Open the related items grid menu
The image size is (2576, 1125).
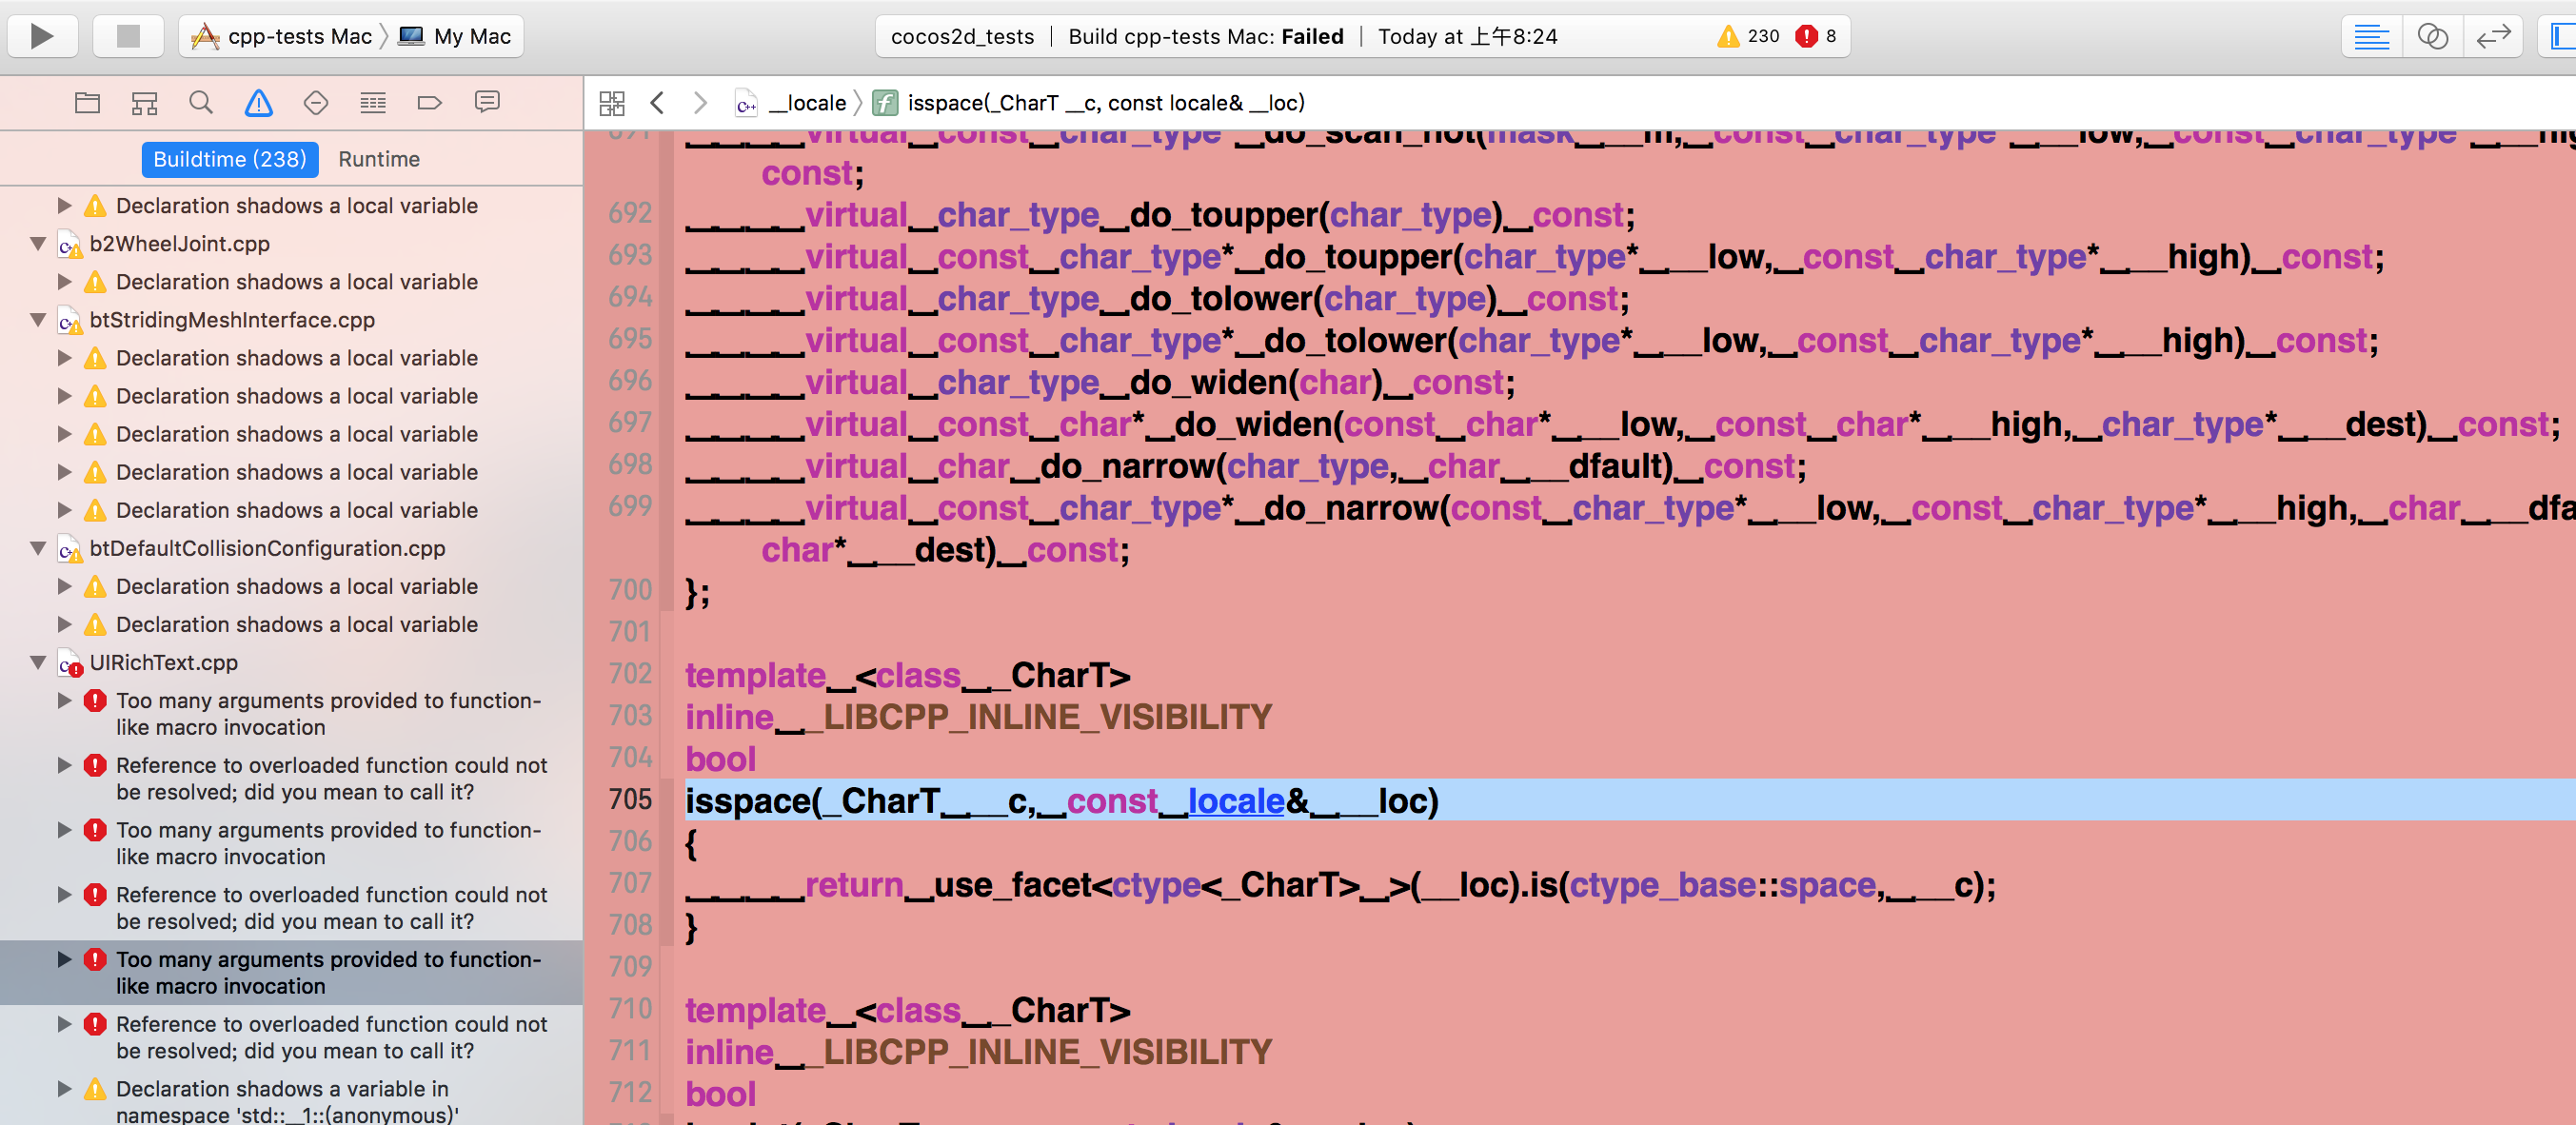coord(611,103)
